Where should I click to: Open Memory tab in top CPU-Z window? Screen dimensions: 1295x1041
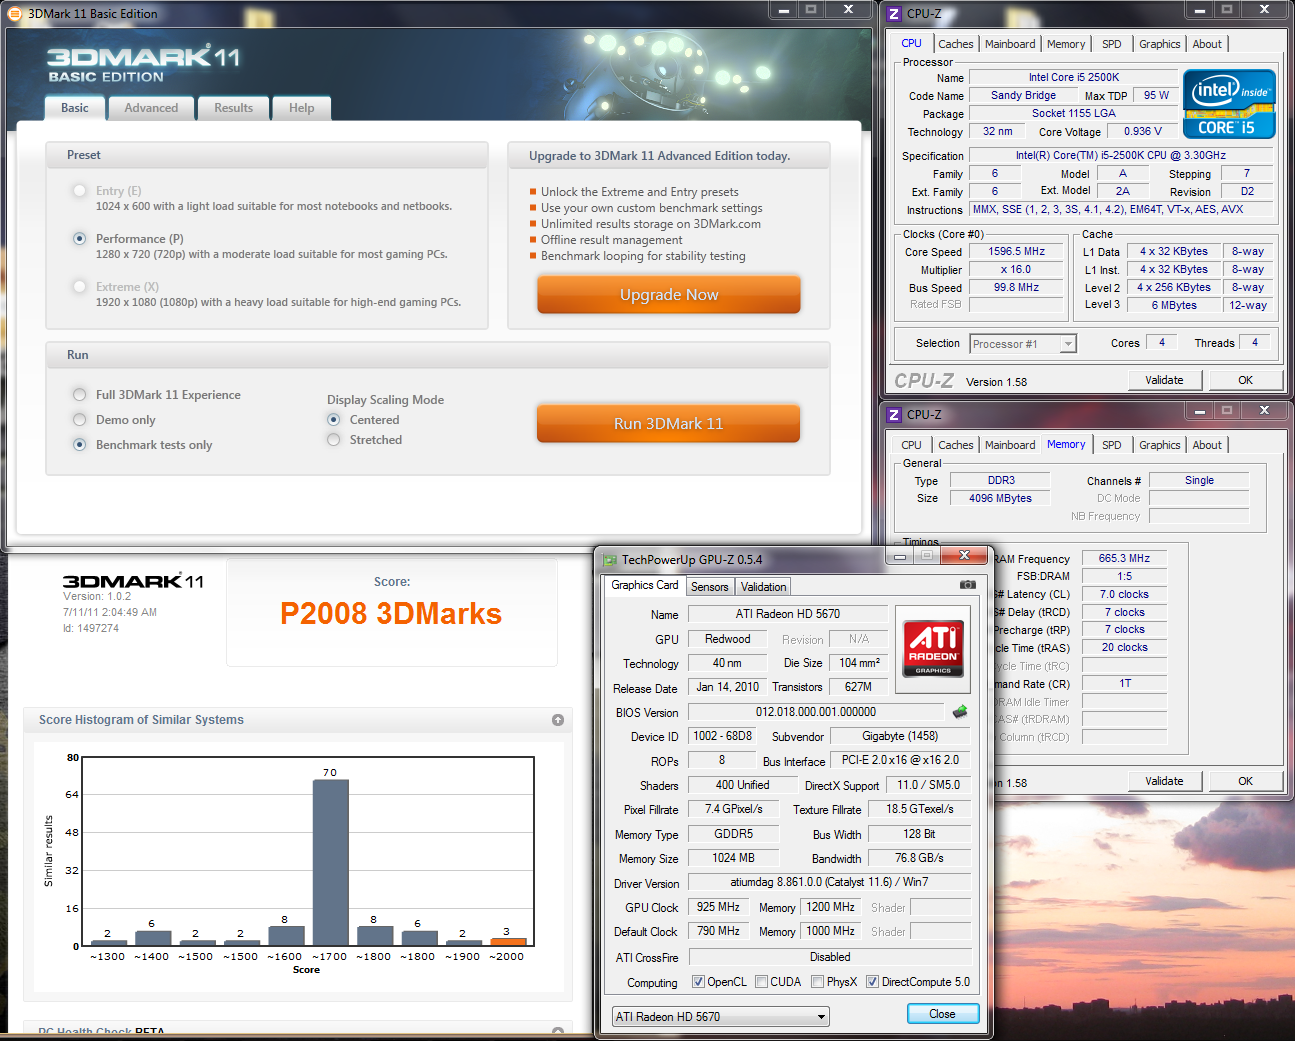click(x=1066, y=44)
